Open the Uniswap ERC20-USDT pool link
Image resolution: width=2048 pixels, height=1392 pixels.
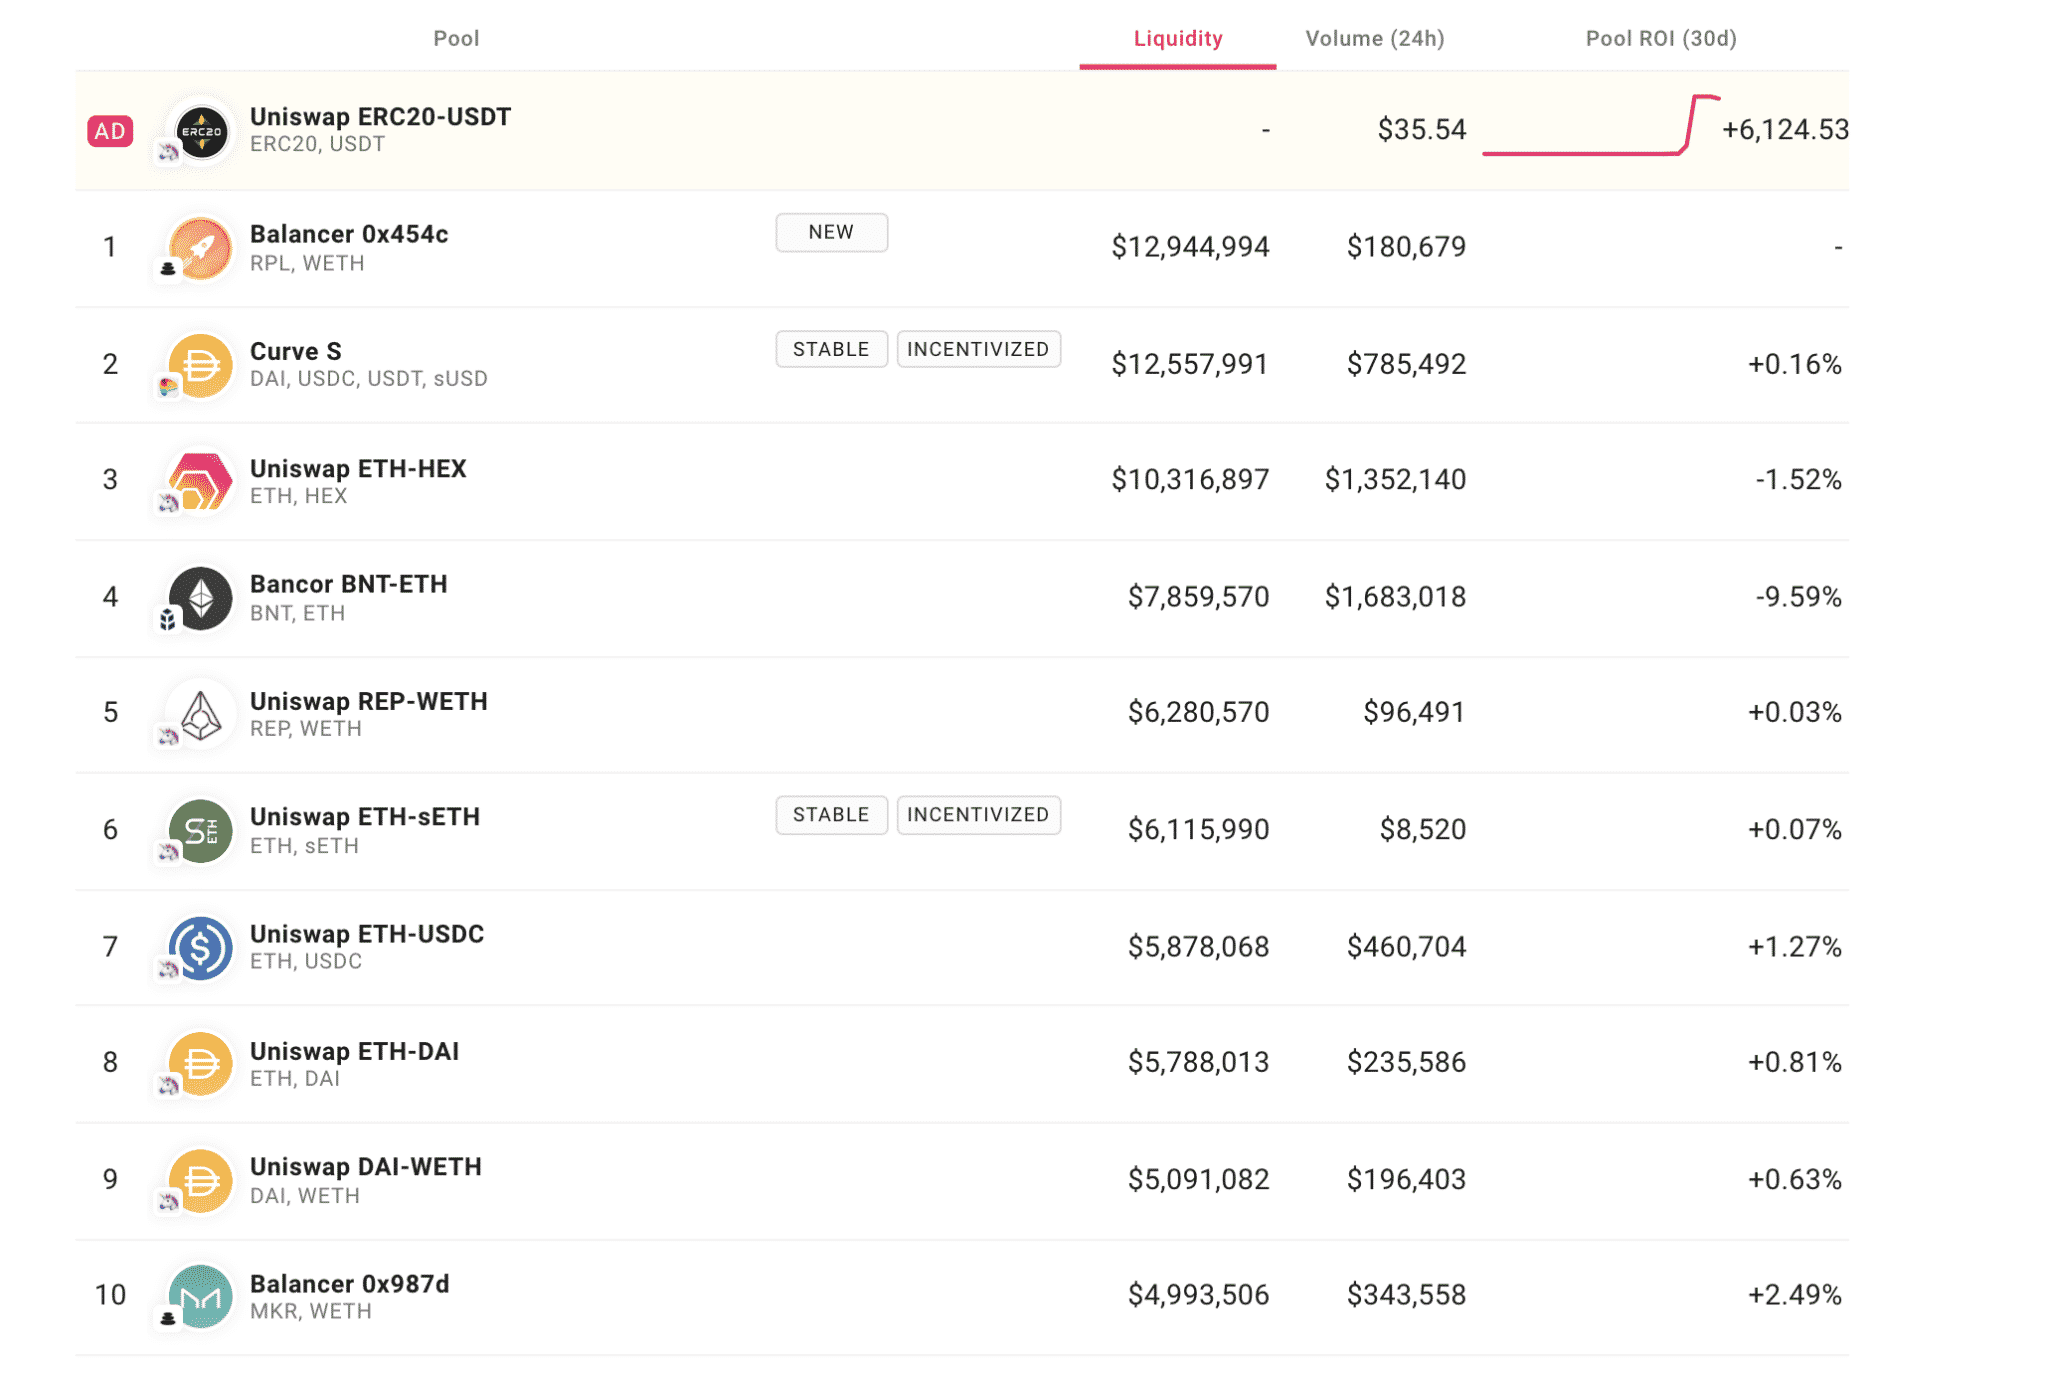coord(380,117)
